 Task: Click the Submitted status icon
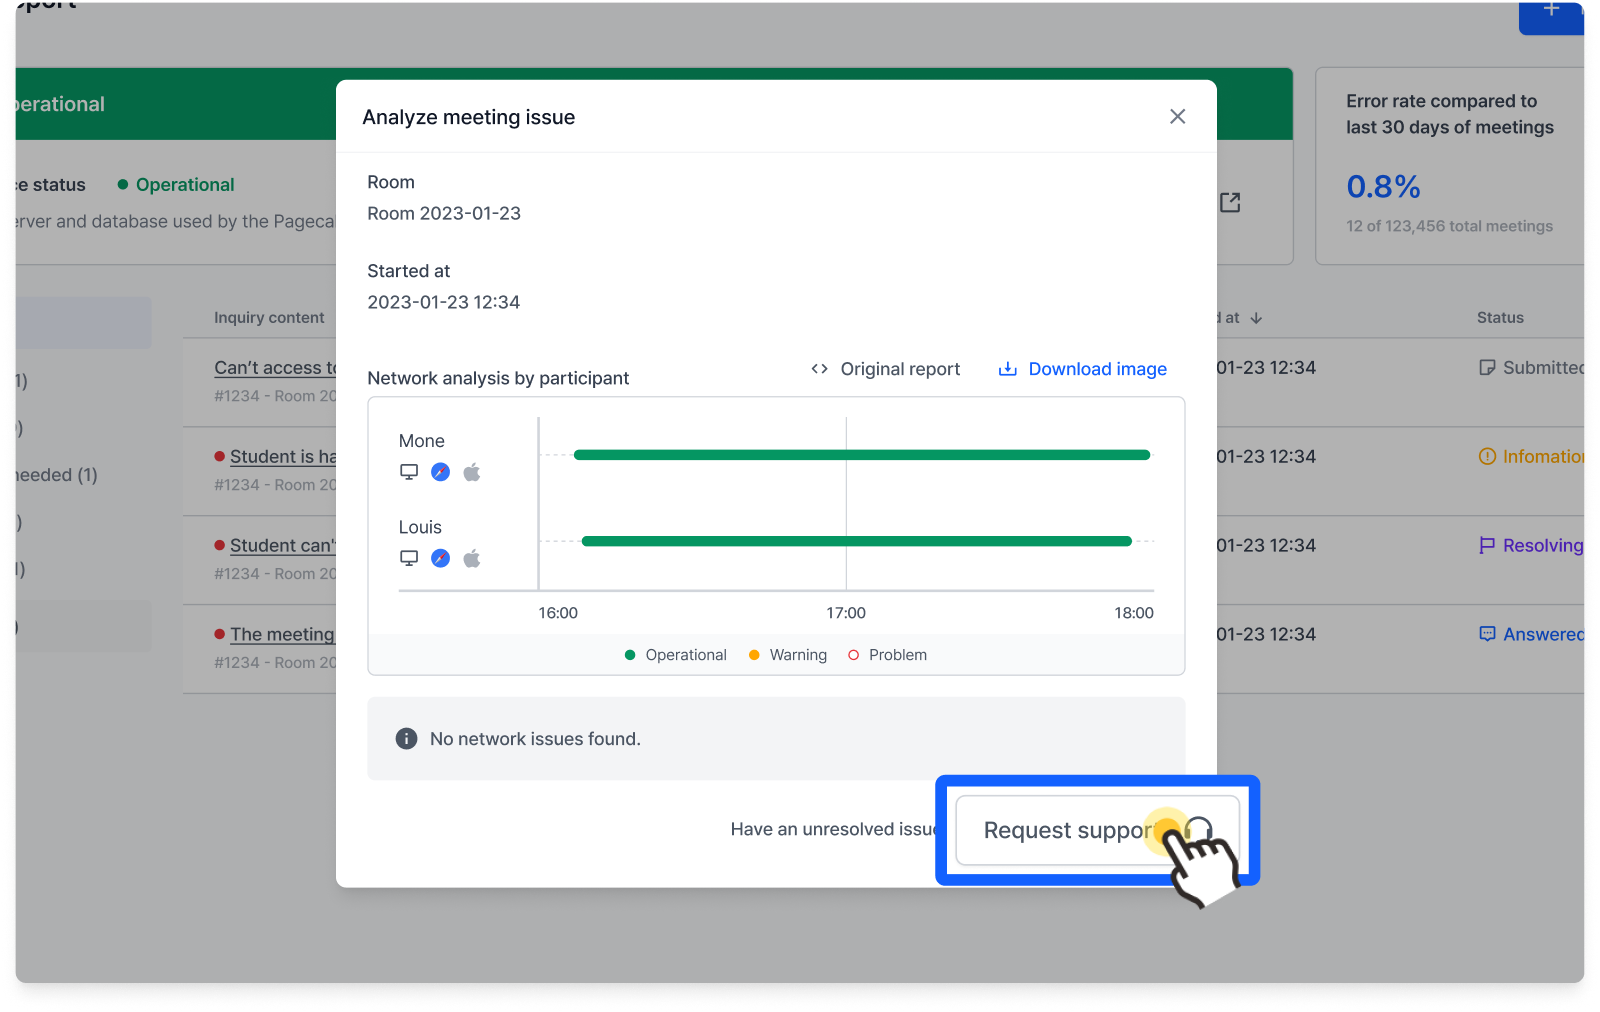[1487, 368]
